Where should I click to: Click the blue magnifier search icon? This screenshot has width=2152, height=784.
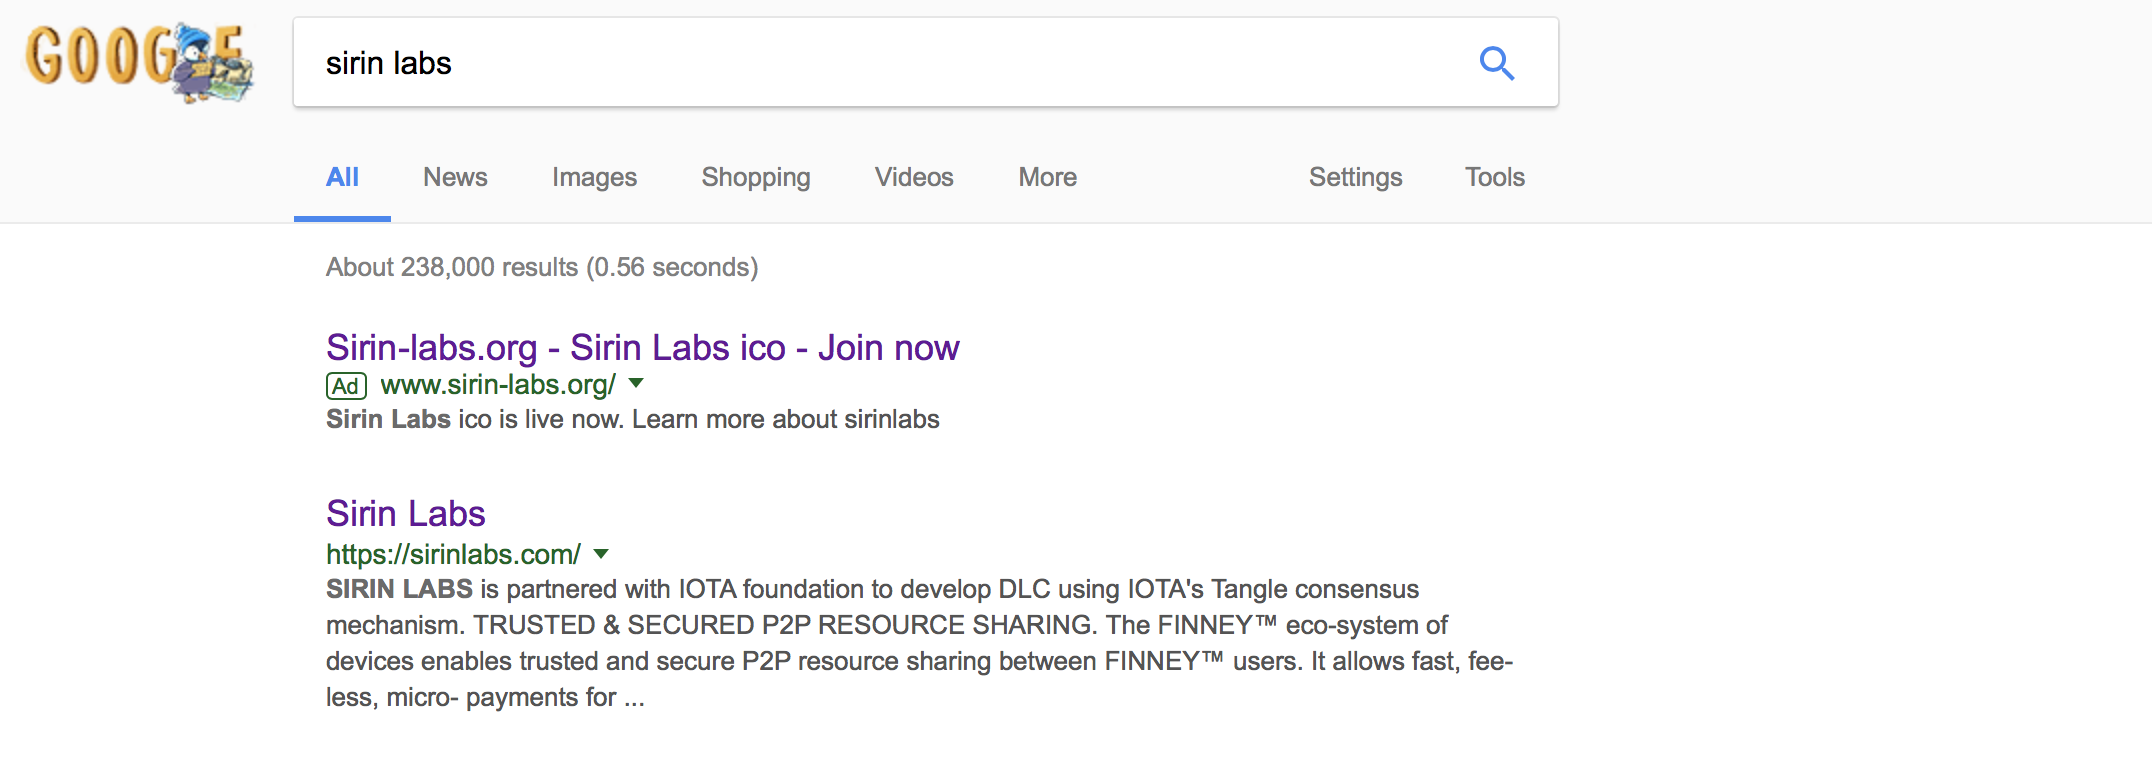pyautogui.click(x=1496, y=63)
